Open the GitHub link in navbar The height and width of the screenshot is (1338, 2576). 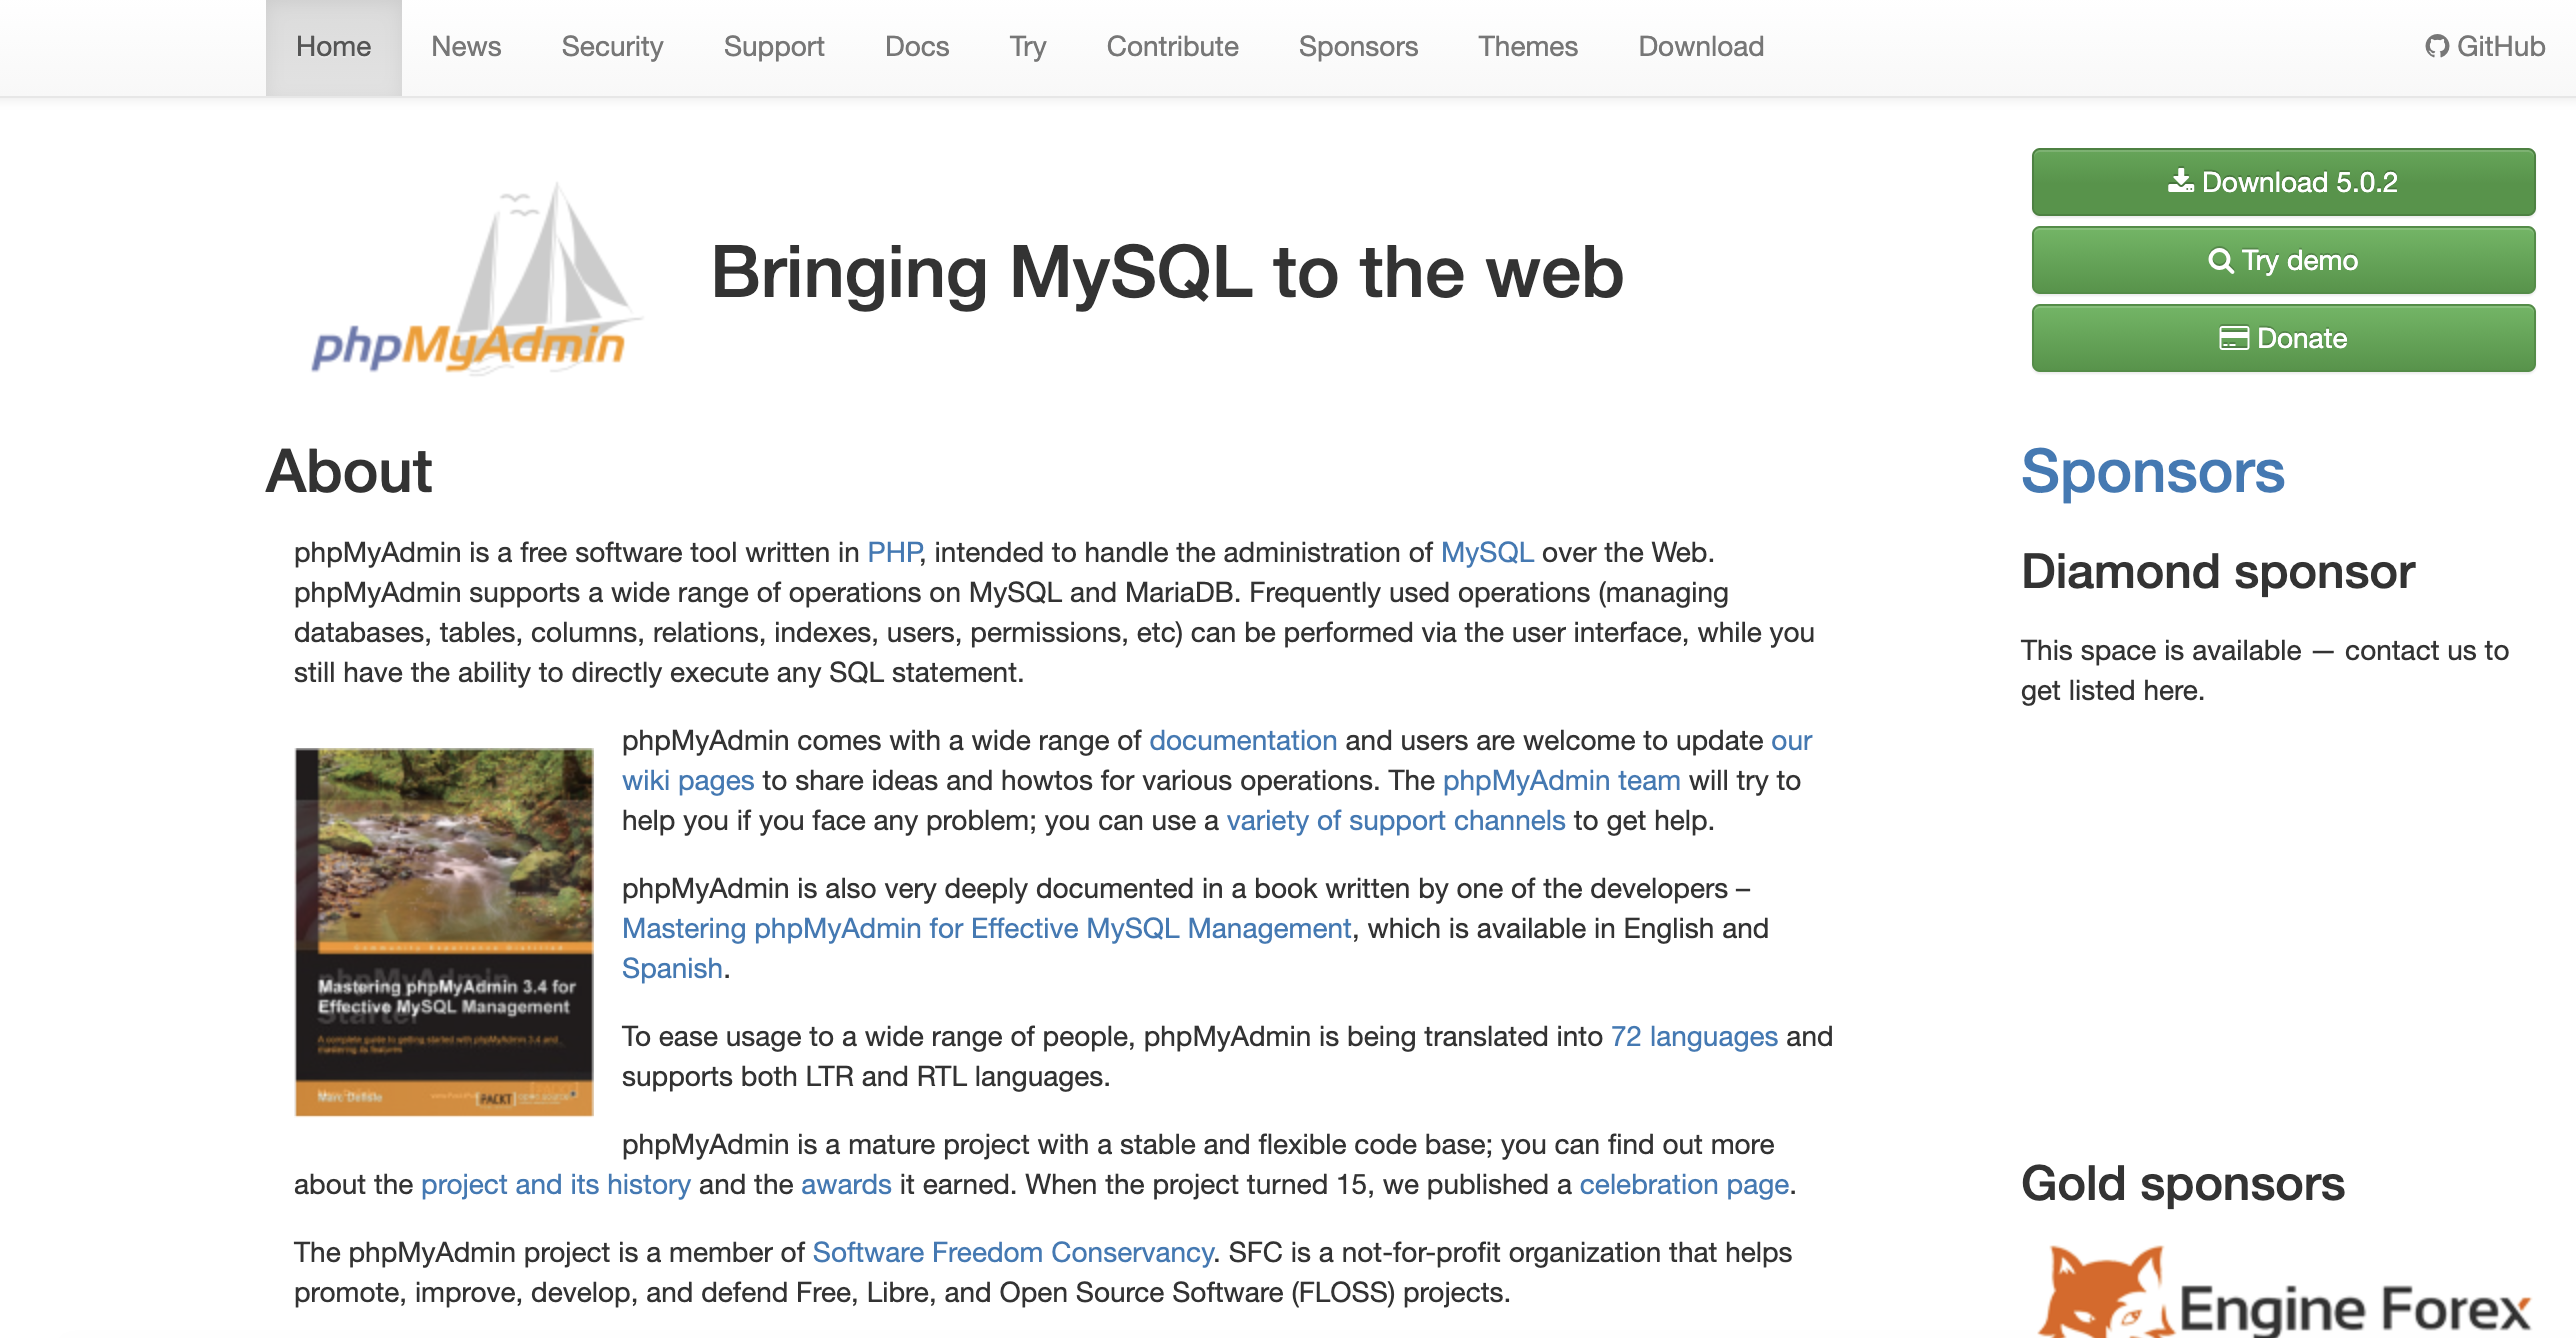[x=2484, y=47]
